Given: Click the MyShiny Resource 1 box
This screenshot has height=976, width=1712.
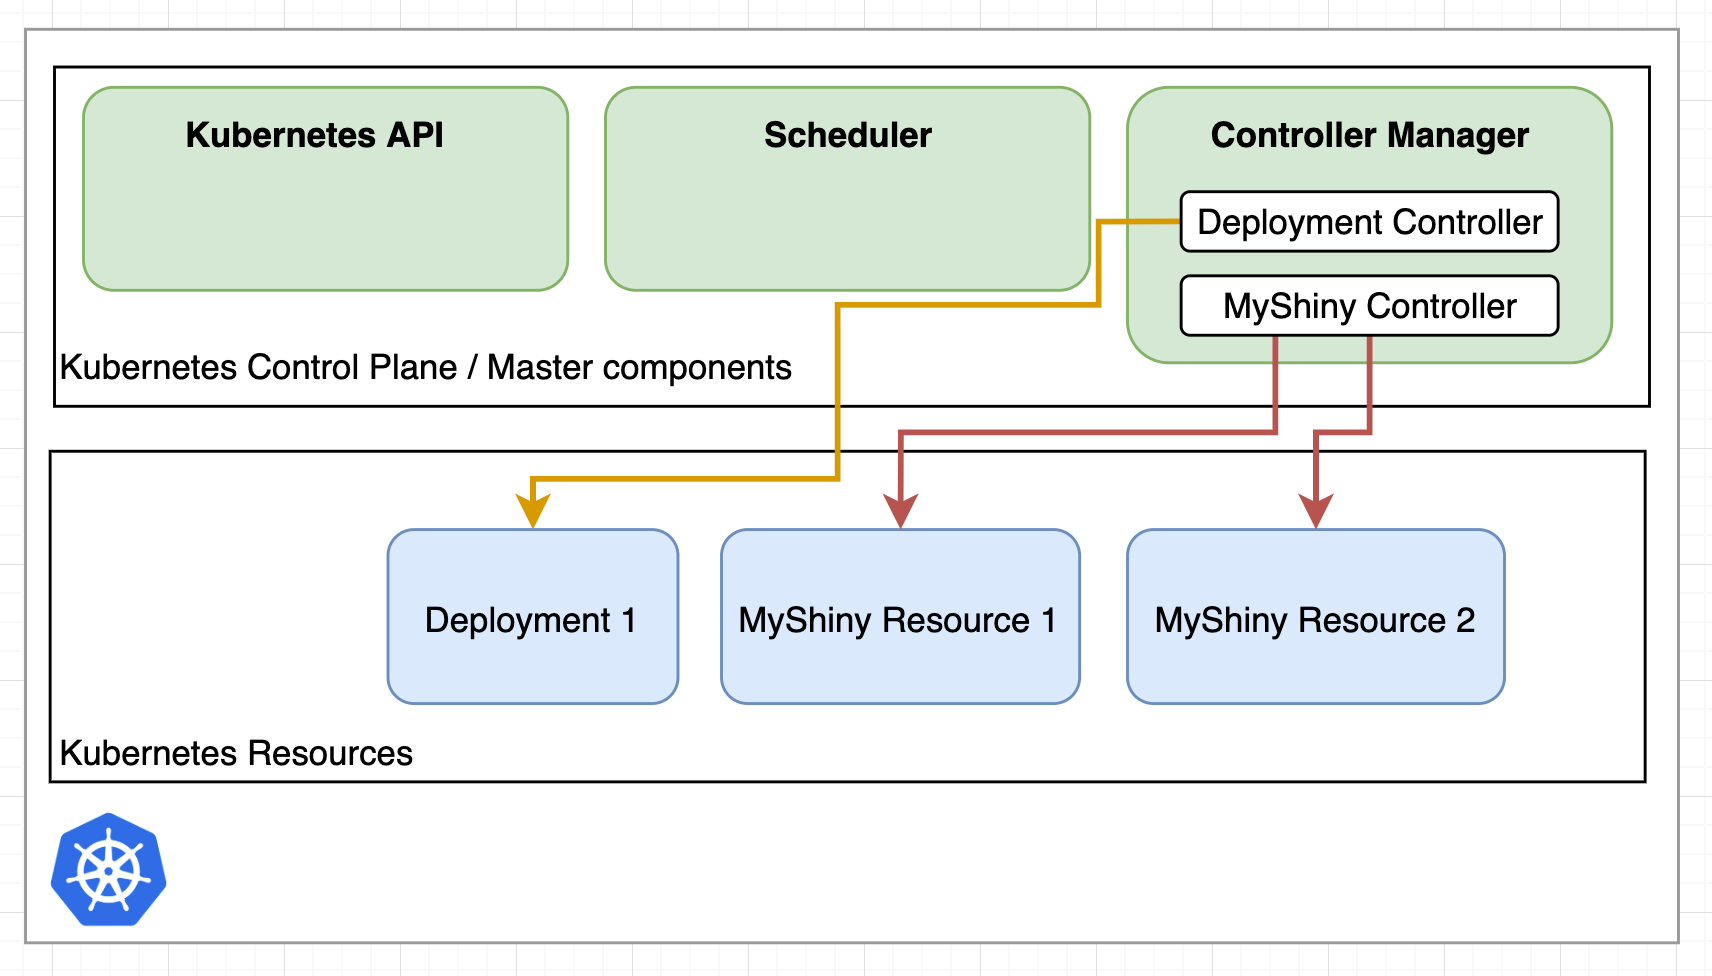Looking at the screenshot, I should pyautogui.click(x=899, y=617).
